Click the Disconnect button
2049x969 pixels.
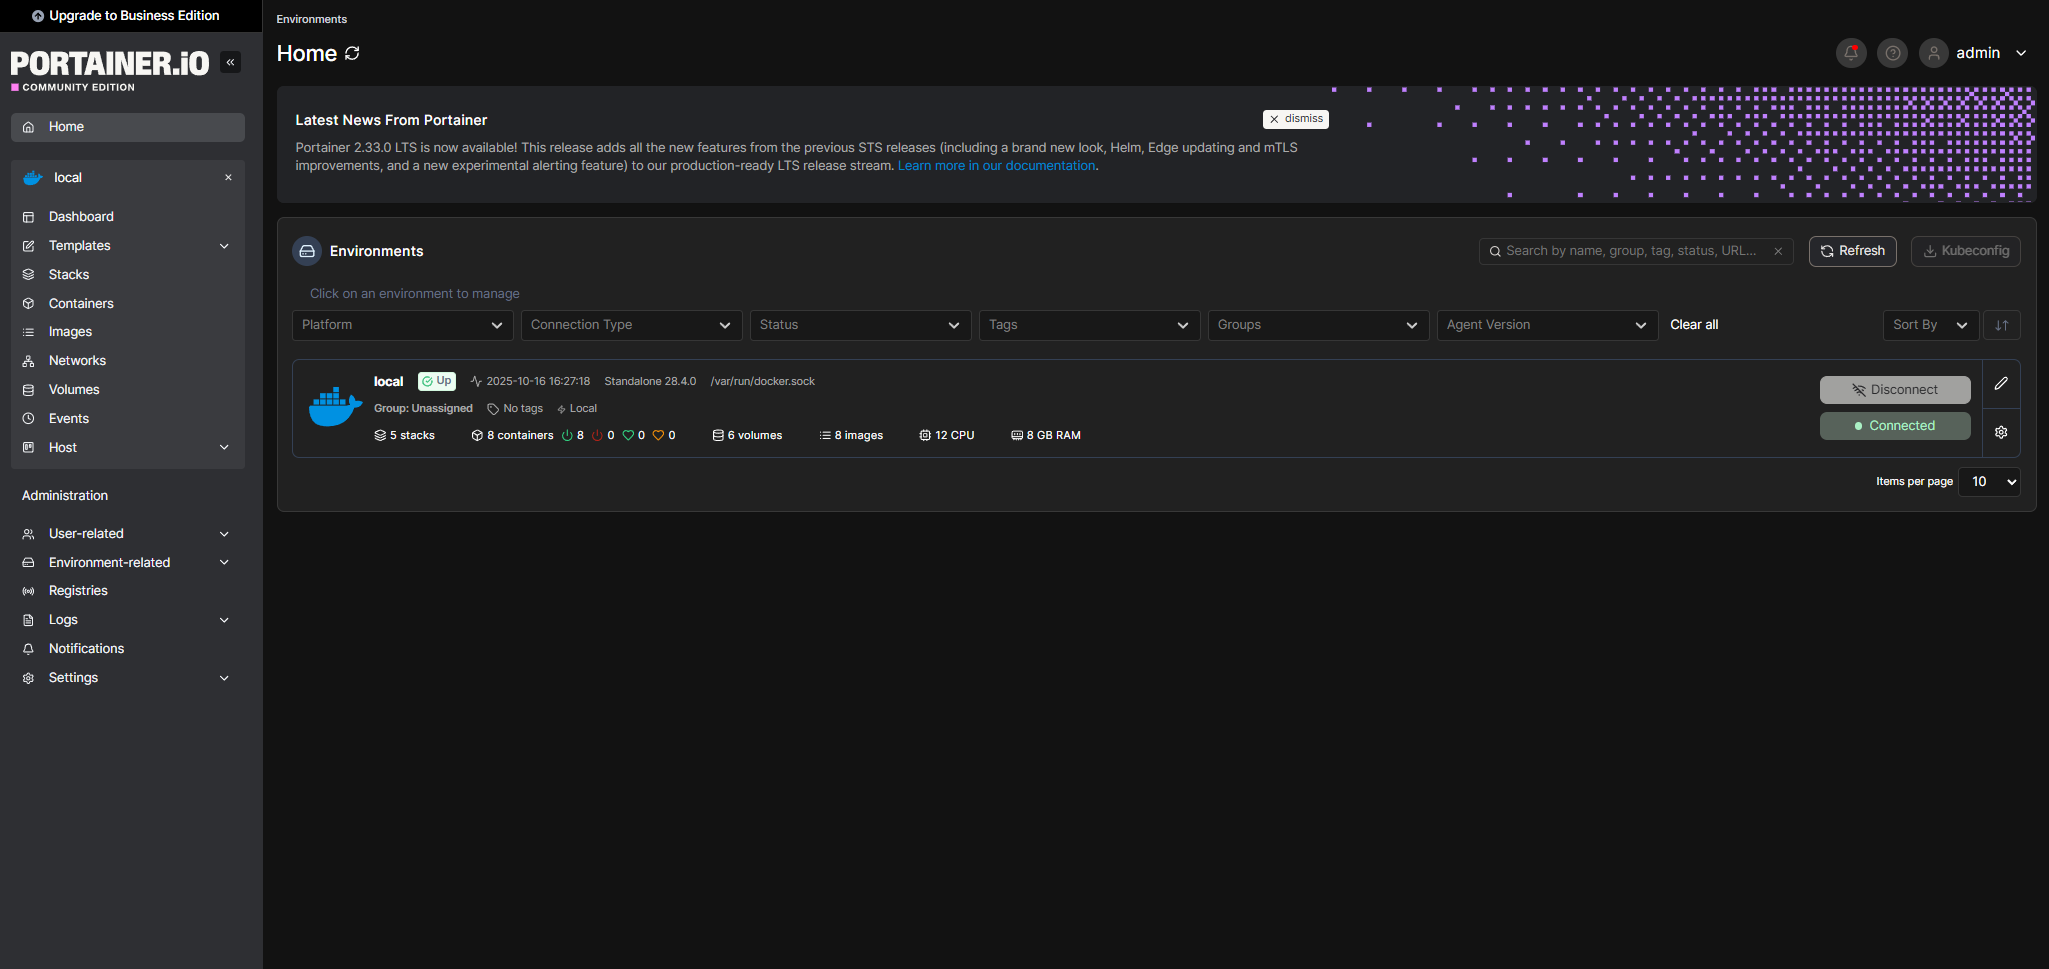click(1894, 390)
